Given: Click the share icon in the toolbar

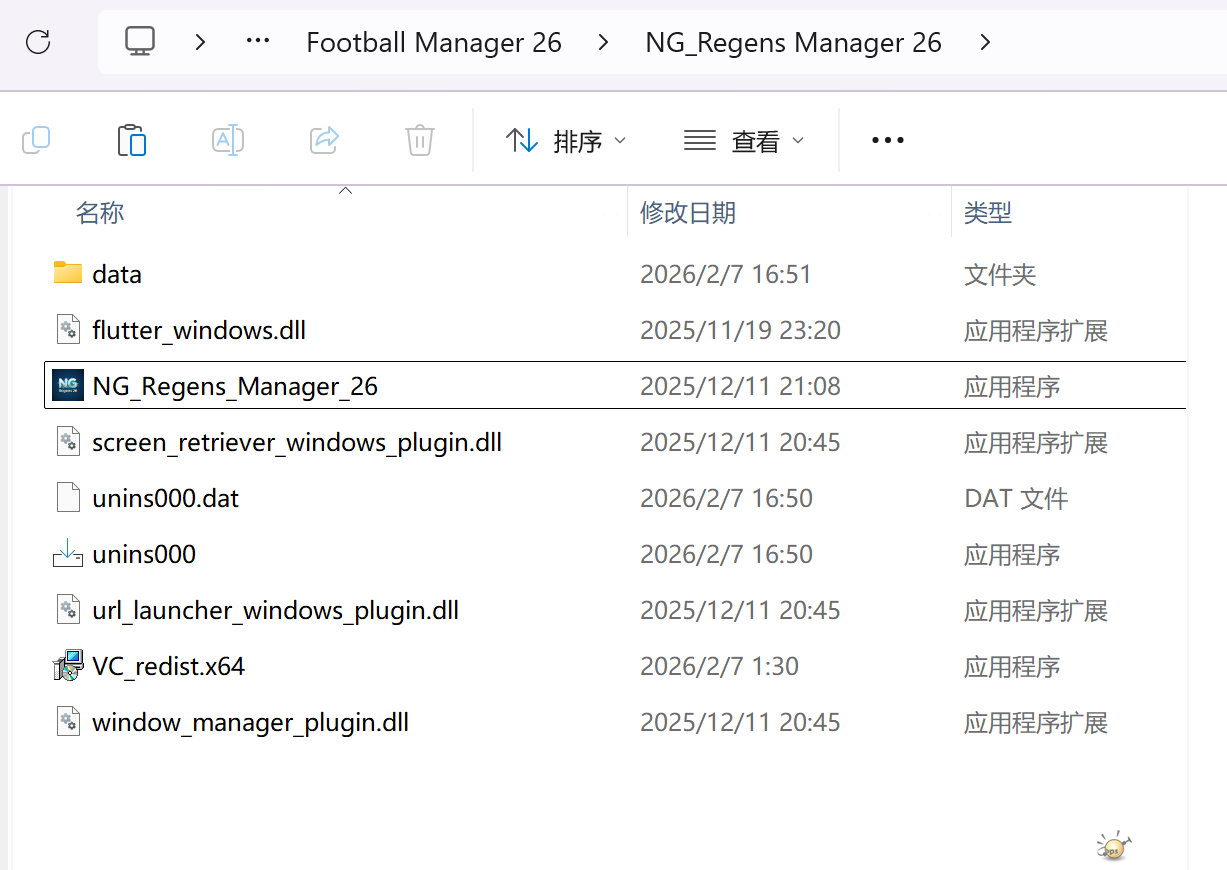Looking at the screenshot, I should [324, 140].
